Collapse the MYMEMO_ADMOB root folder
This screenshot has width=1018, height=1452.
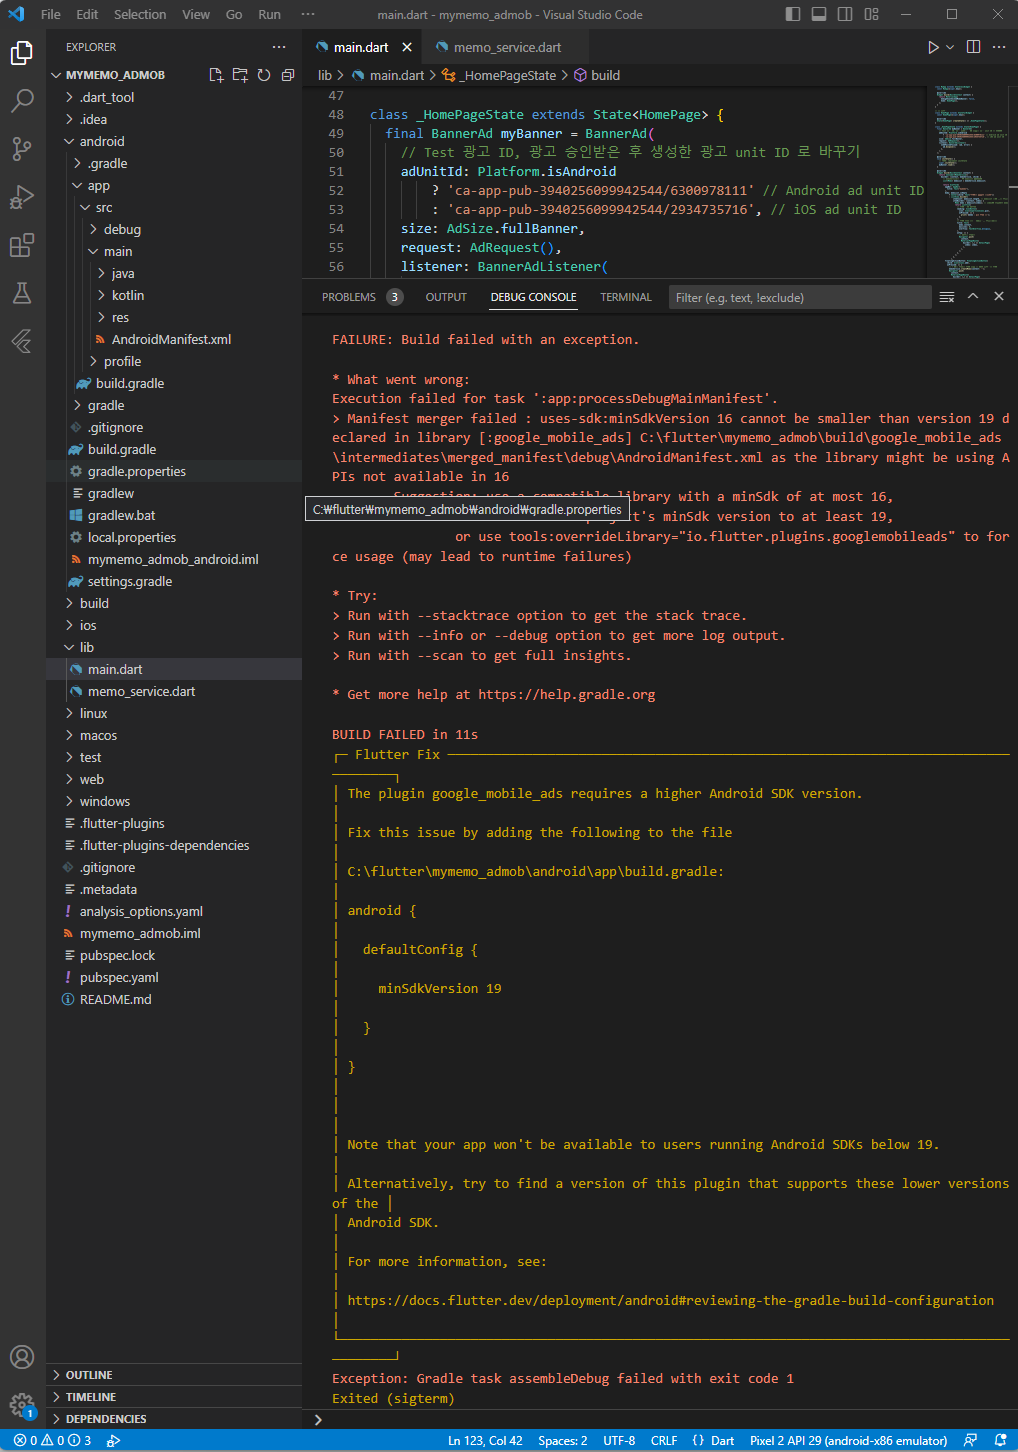[115, 75]
